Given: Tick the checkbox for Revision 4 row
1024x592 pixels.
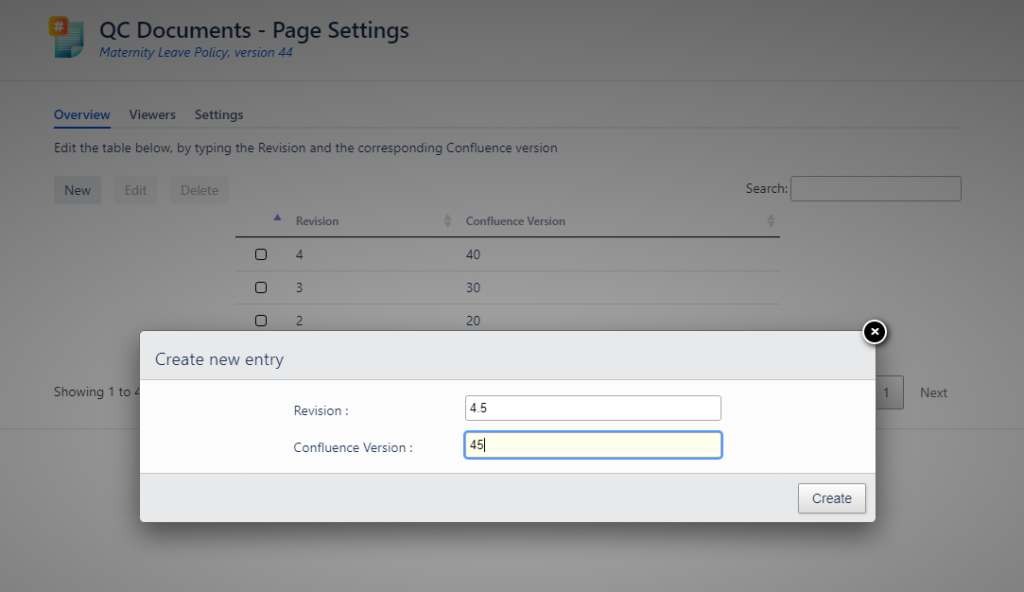Looking at the screenshot, I should point(261,255).
